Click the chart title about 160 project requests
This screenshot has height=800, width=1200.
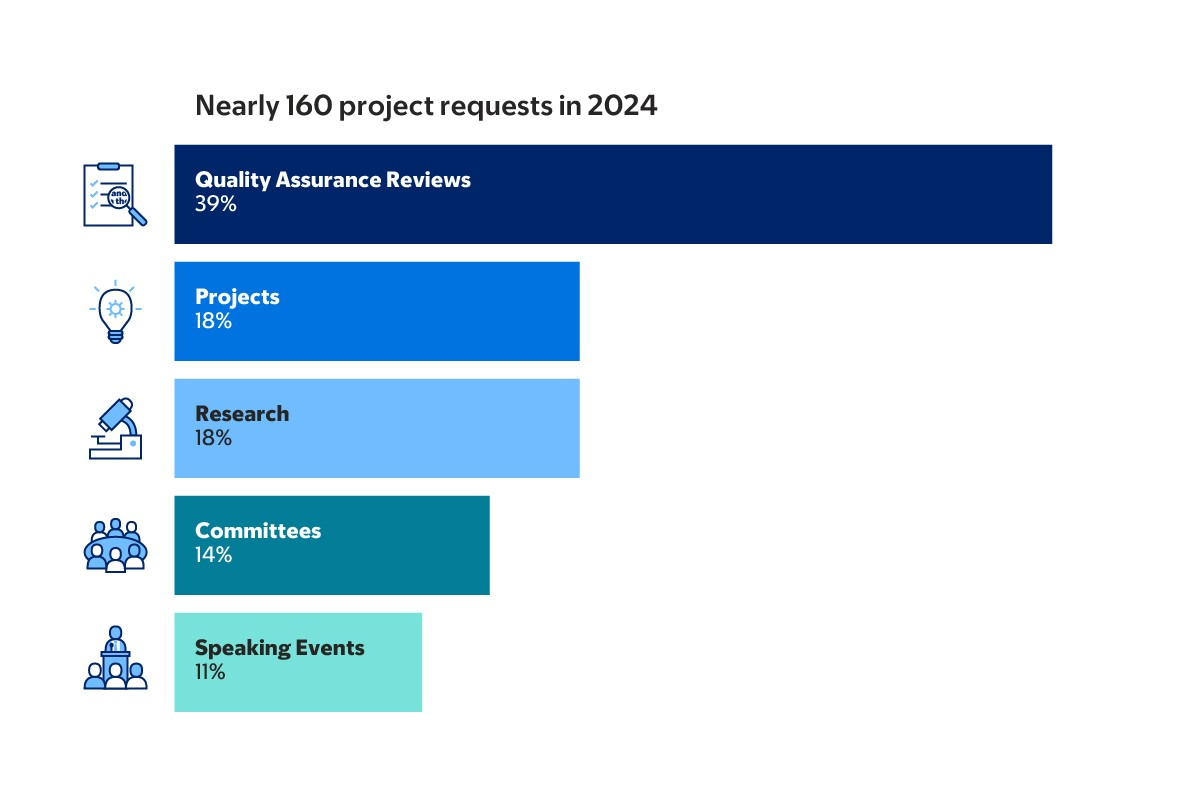426,105
